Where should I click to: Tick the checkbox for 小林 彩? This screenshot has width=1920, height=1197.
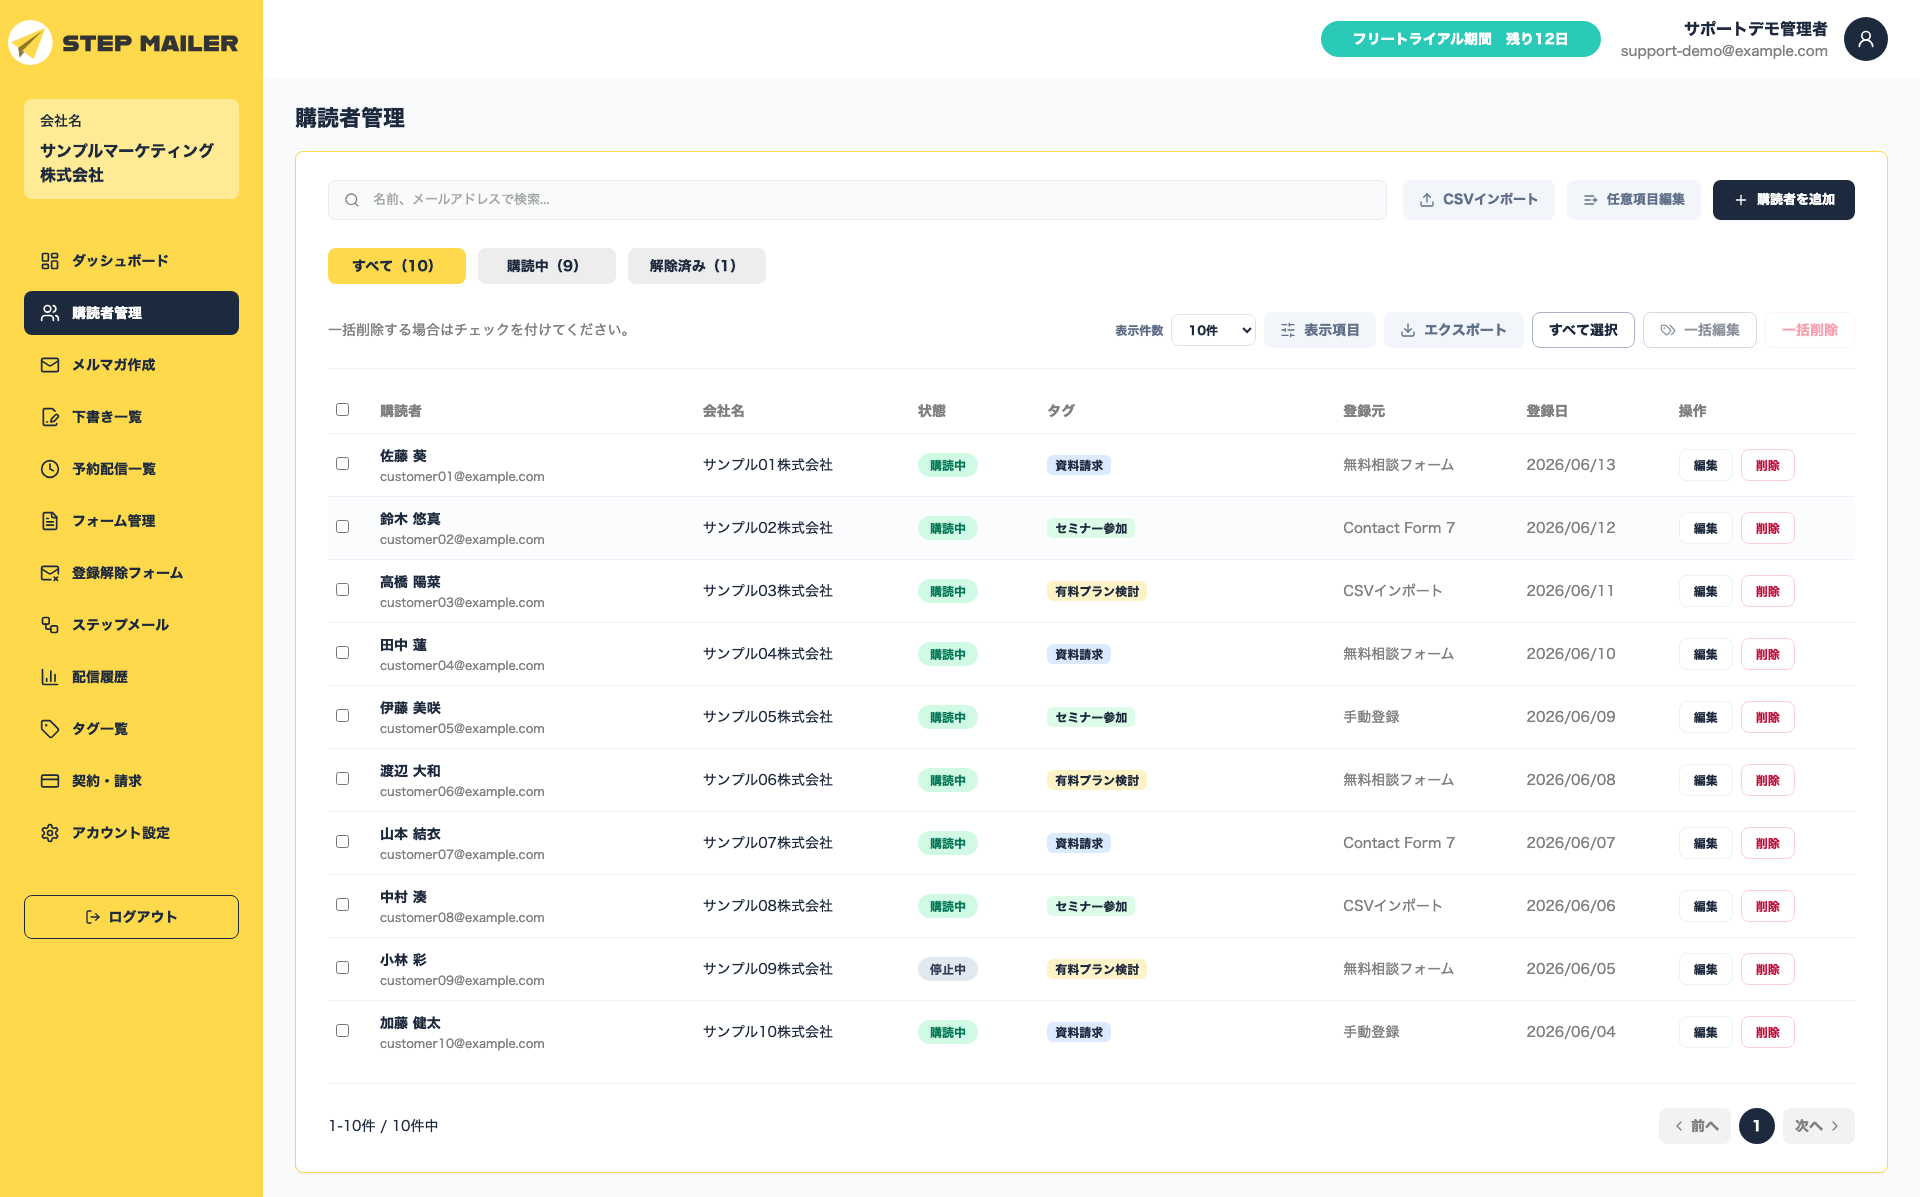pos(343,968)
